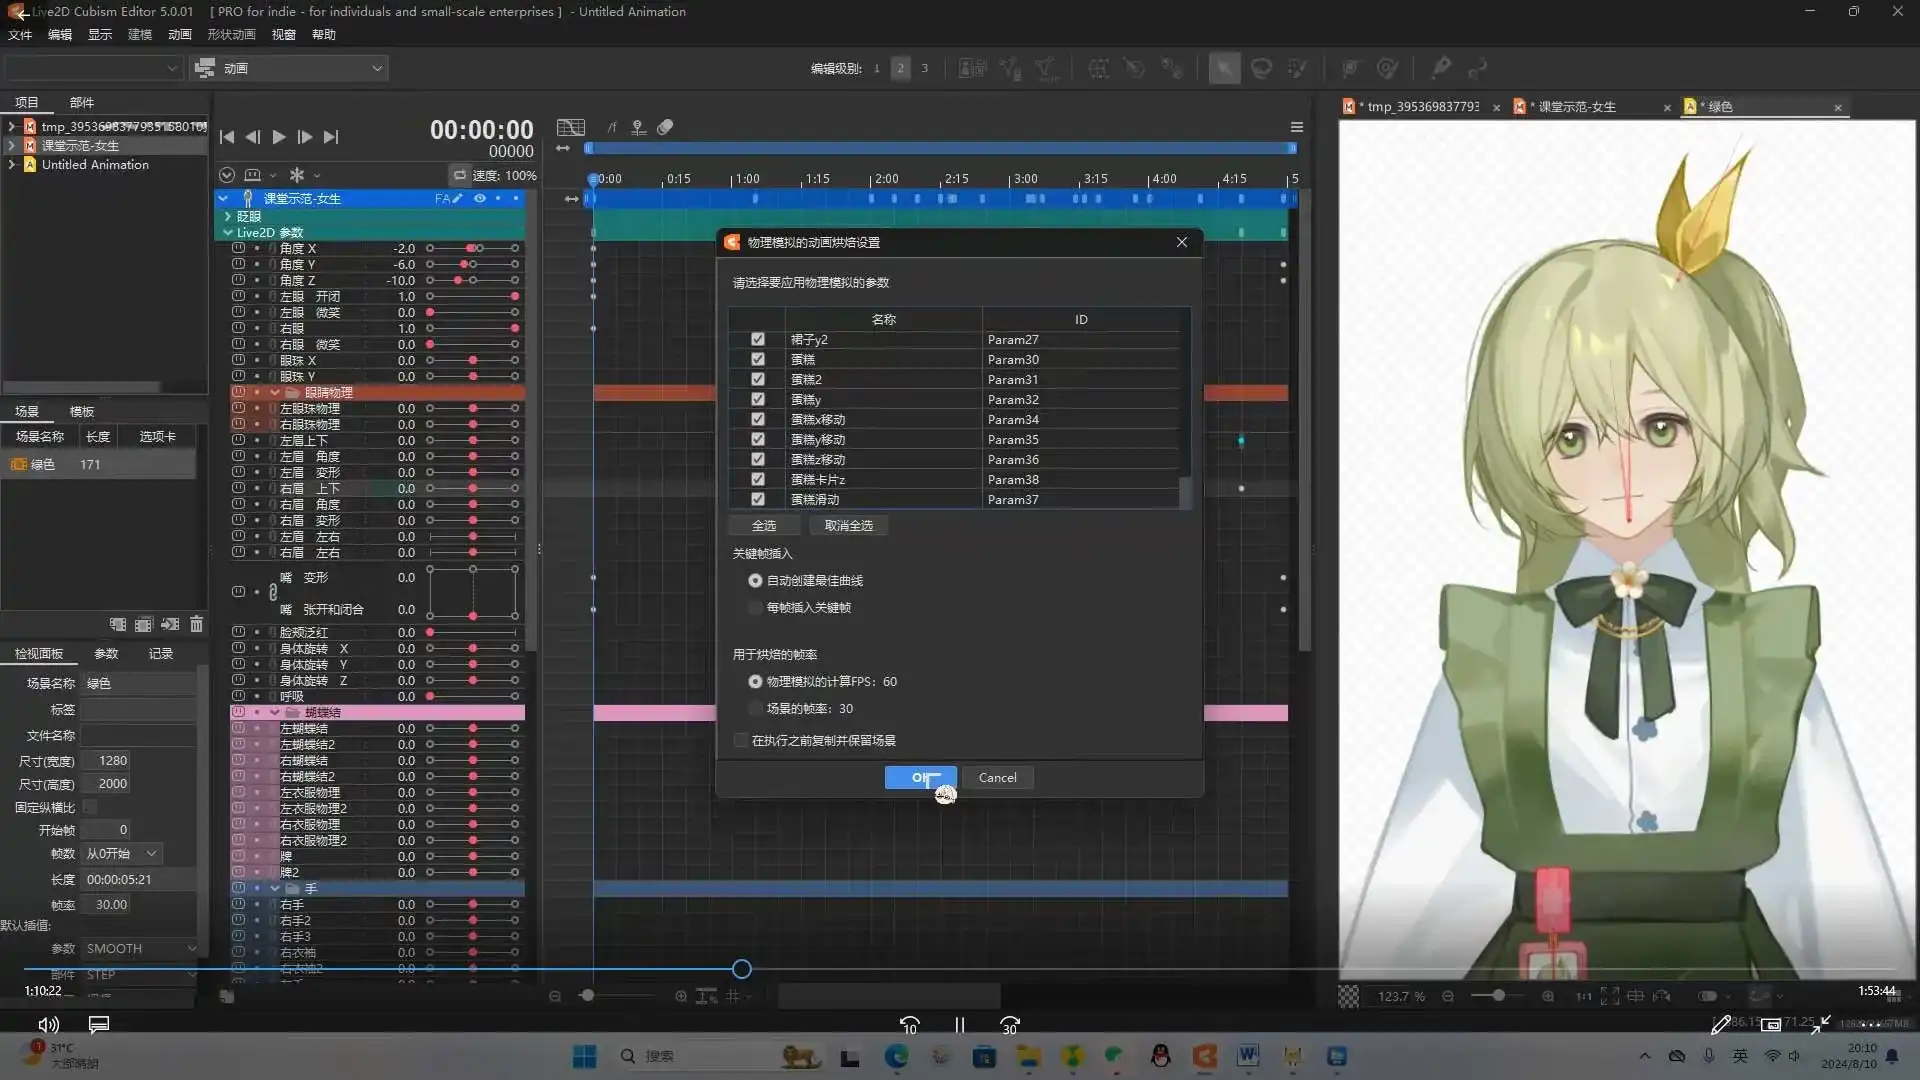Click the Cancel button in dialog
The image size is (1920, 1080).
(997, 777)
